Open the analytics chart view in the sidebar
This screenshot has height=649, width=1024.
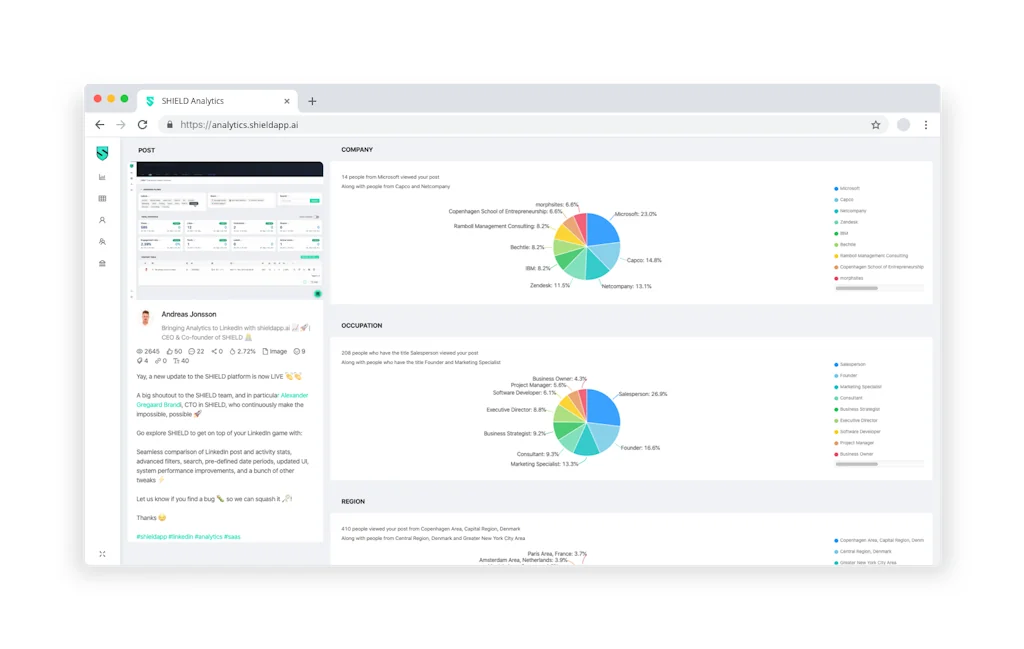coord(102,175)
